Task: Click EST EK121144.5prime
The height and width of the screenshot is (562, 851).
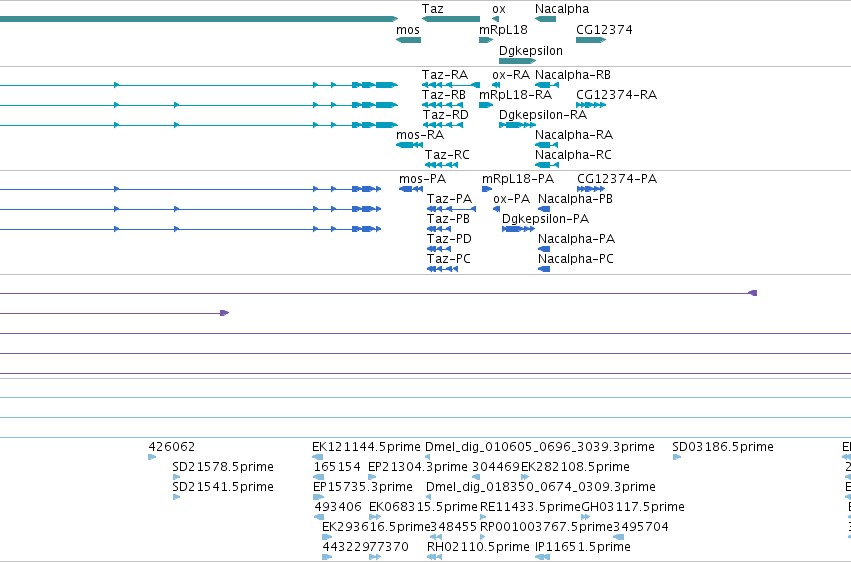Action: tap(366, 447)
